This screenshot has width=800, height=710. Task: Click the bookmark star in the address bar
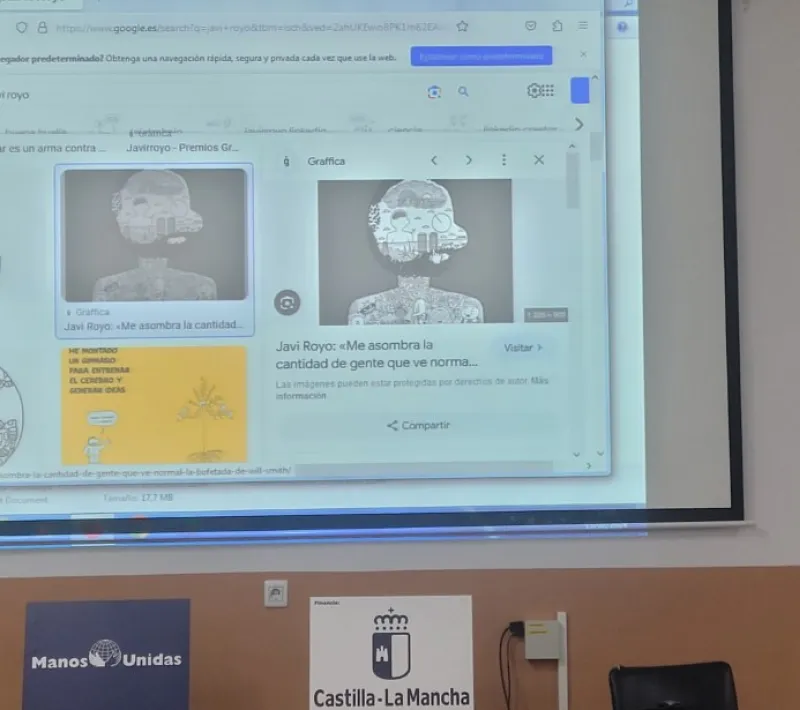pyautogui.click(x=462, y=26)
